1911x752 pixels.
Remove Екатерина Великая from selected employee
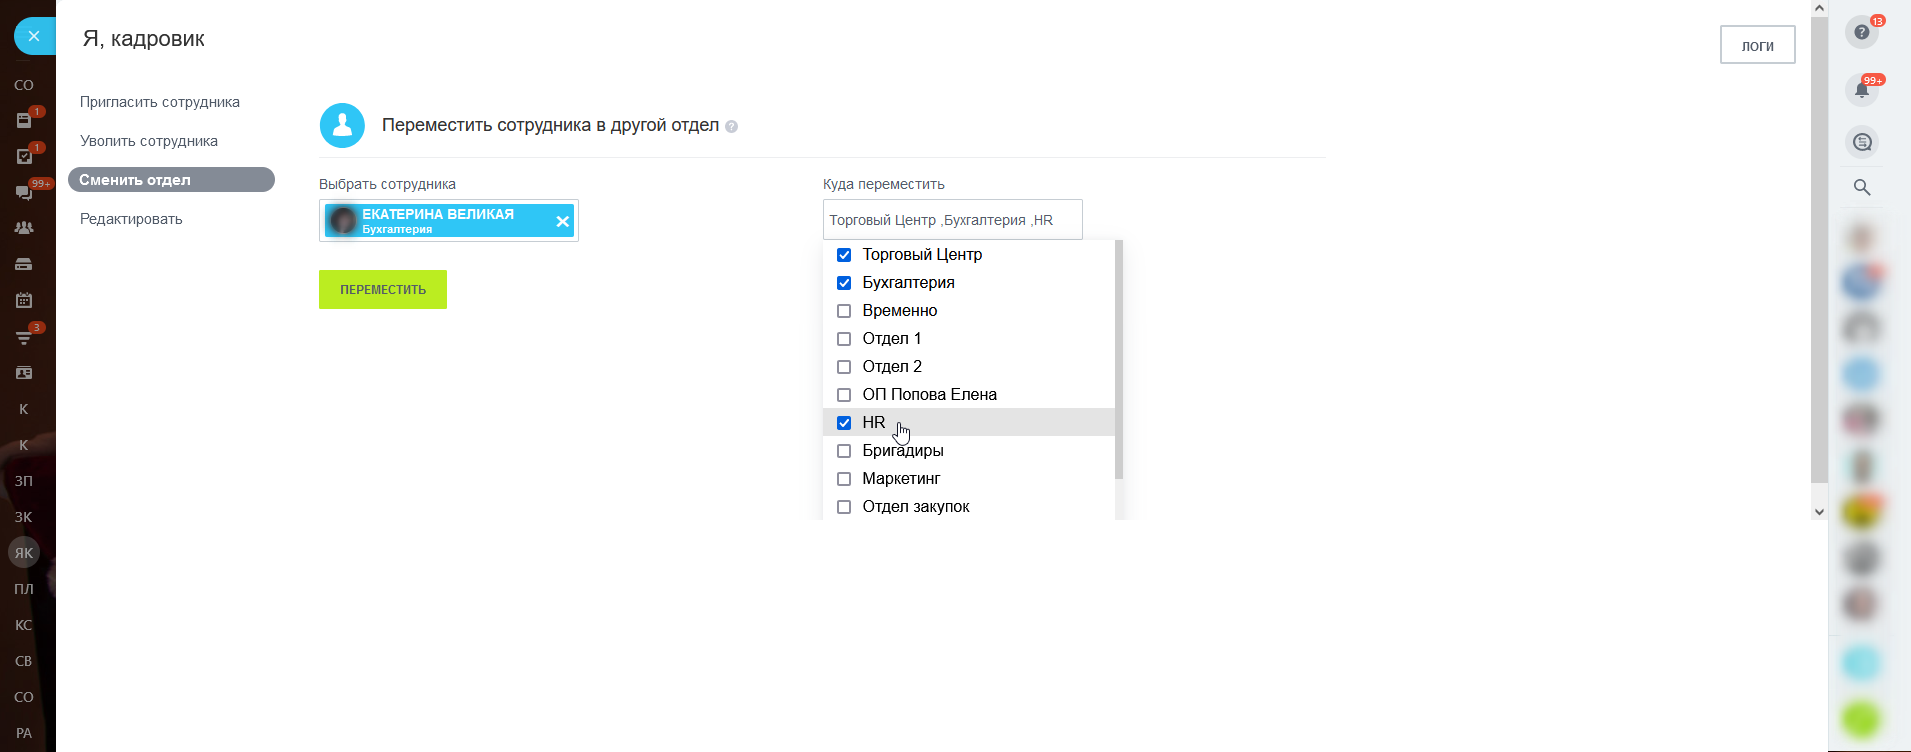(563, 221)
